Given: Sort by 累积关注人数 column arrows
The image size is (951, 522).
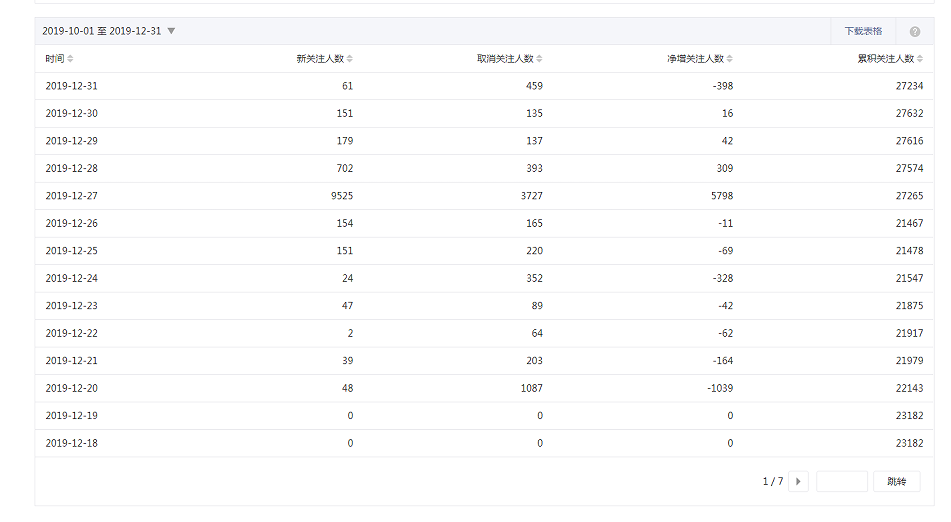Looking at the screenshot, I should pos(920,59).
